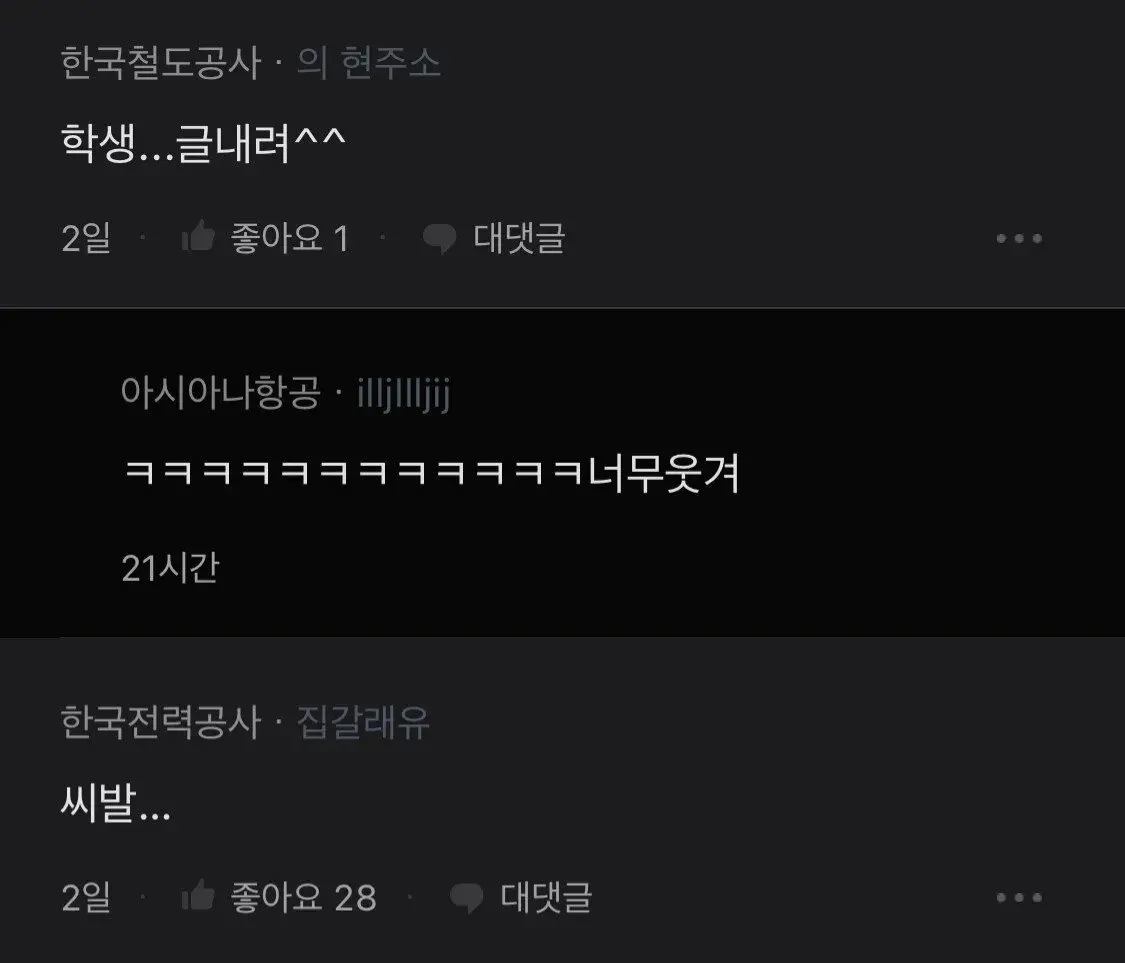Open more options dots for first comment
Screen dimensions: 1125x963
pyautogui.click(x=1019, y=238)
